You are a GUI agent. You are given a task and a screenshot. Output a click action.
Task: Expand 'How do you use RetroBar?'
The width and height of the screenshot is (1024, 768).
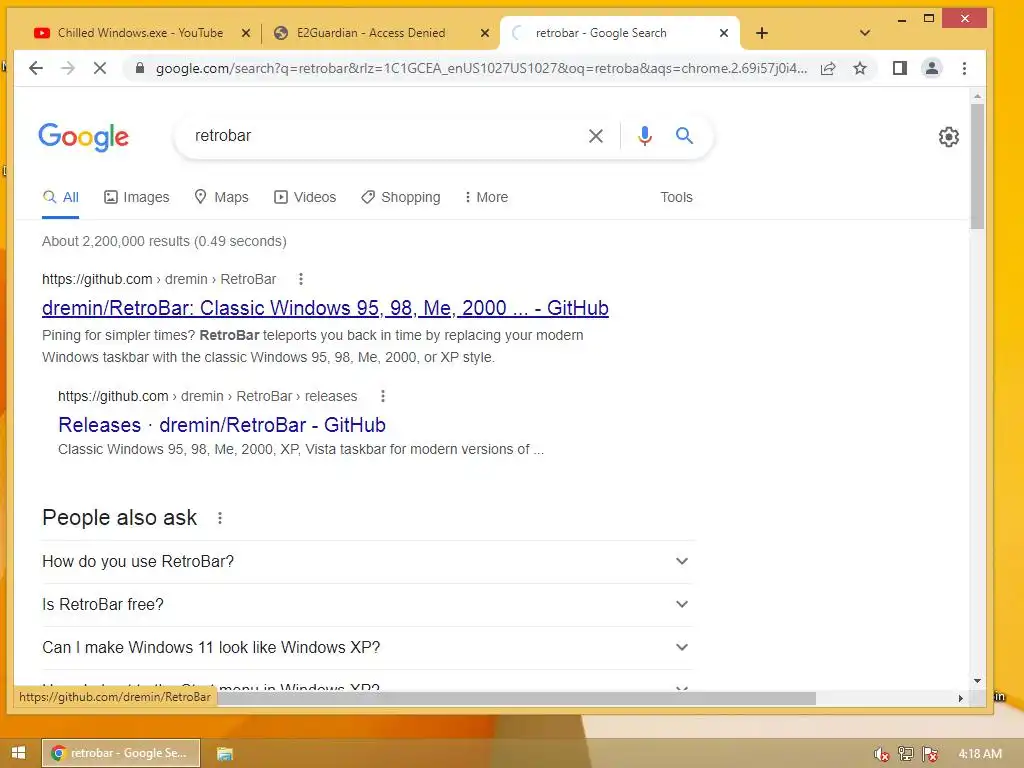point(366,562)
